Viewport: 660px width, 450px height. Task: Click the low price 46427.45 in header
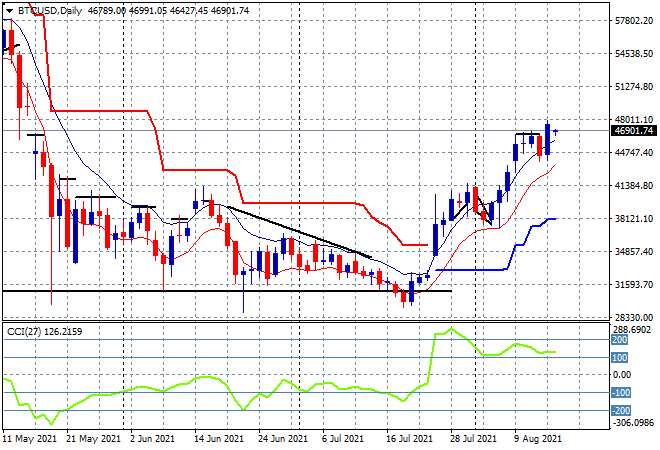[x=189, y=11]
